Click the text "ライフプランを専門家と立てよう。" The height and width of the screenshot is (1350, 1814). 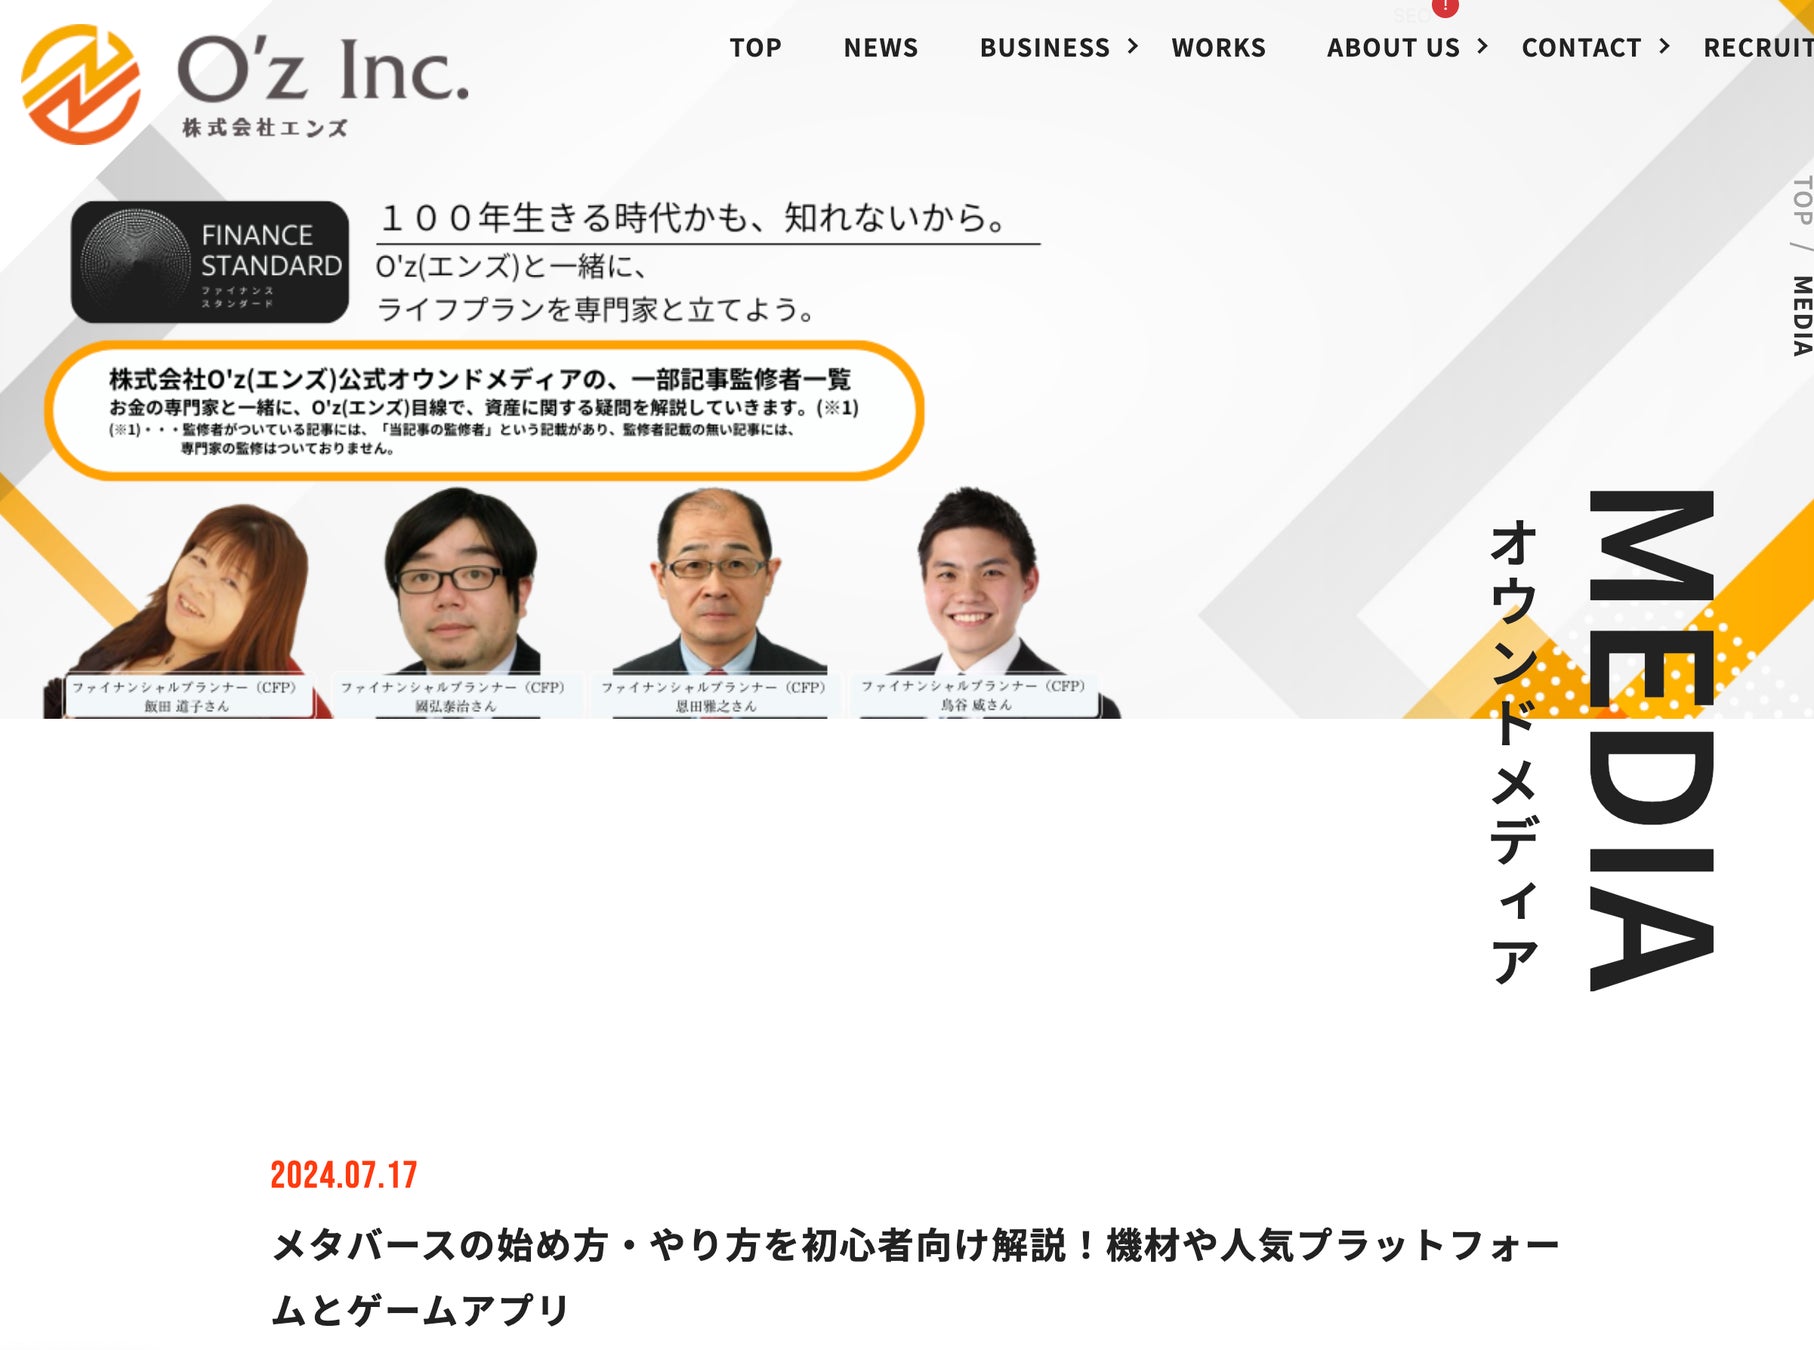click(x=598, y=309)
